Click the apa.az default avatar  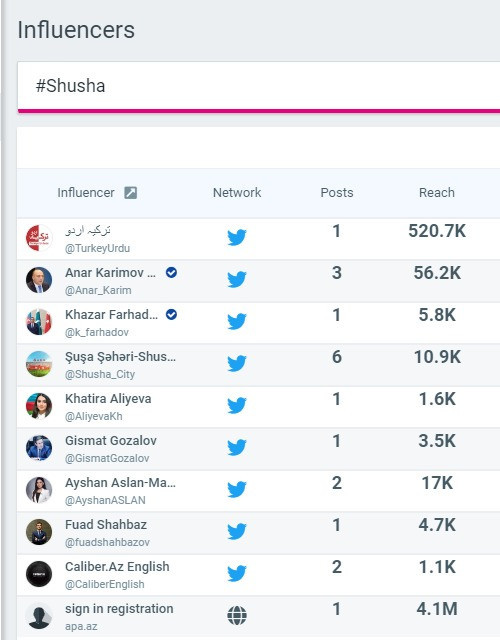(39, 616)
